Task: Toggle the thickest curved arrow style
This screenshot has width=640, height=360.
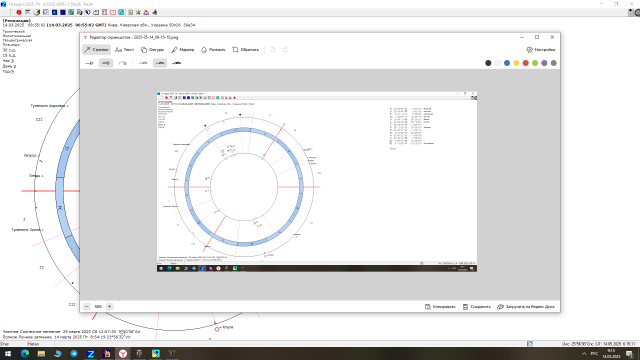Action: pos(177,63)
